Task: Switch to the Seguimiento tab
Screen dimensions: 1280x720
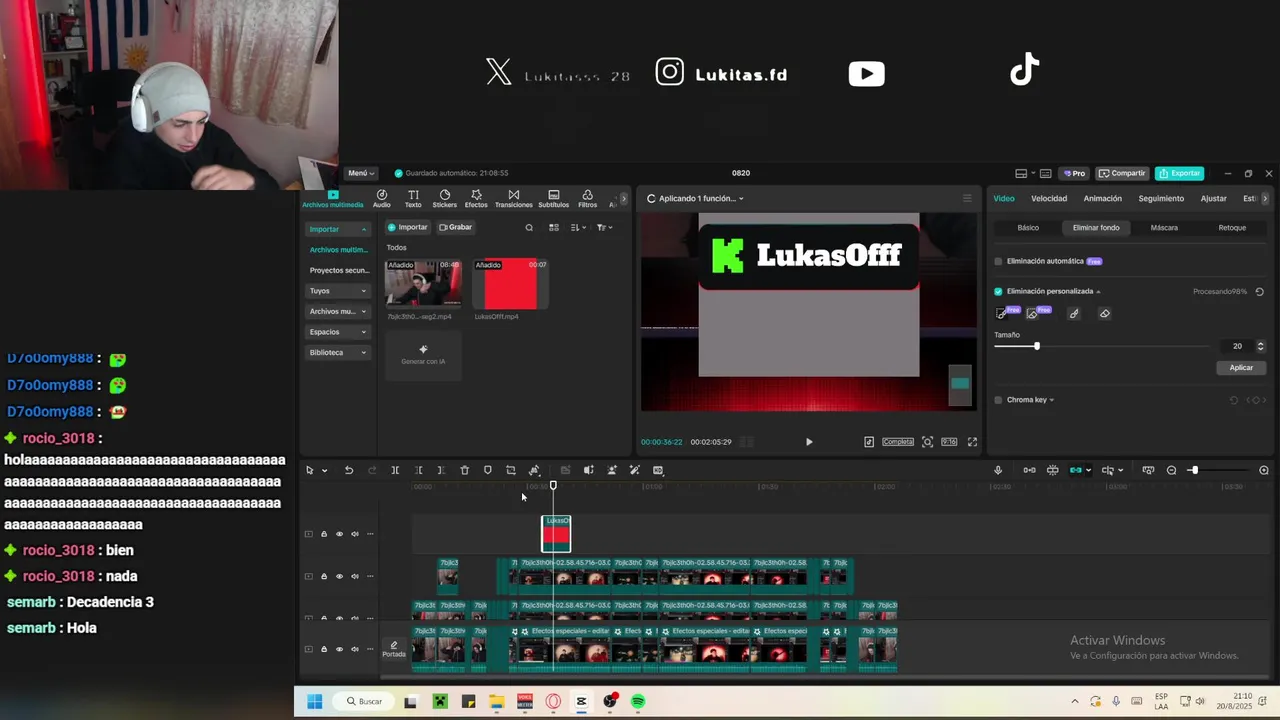Action: (1161, 198)
